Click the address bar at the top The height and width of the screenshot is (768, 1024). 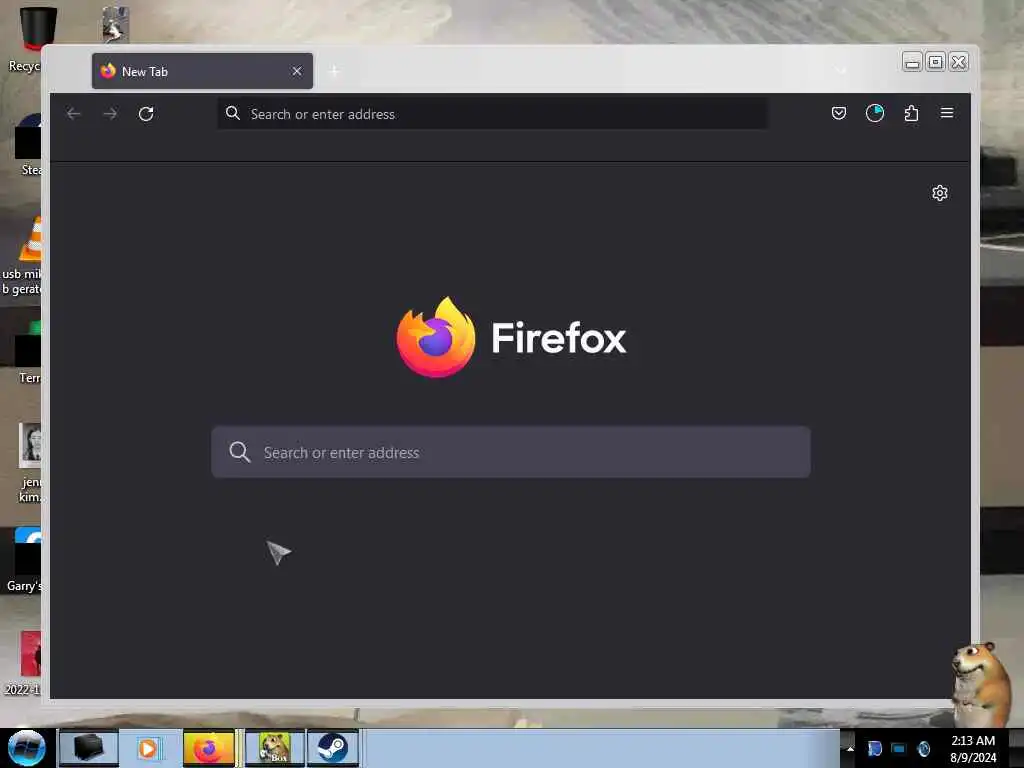492,114
